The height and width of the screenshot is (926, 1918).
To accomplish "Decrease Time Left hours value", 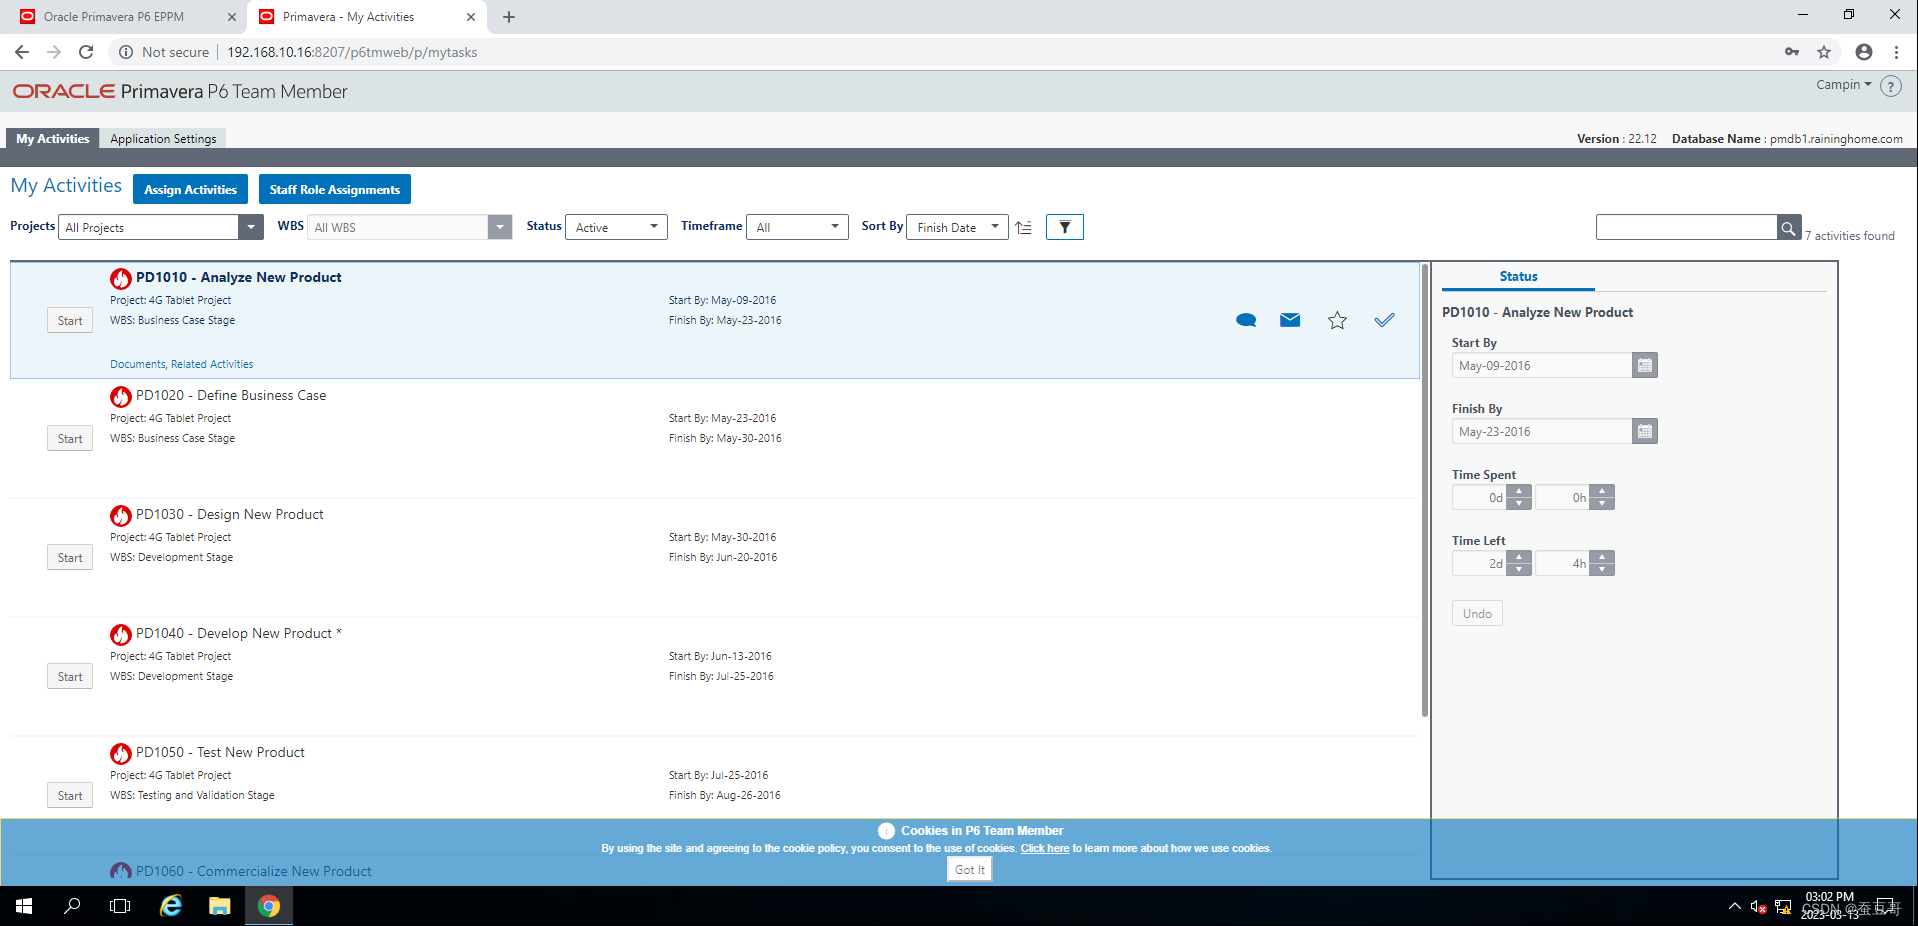I will pos(1602,569).
